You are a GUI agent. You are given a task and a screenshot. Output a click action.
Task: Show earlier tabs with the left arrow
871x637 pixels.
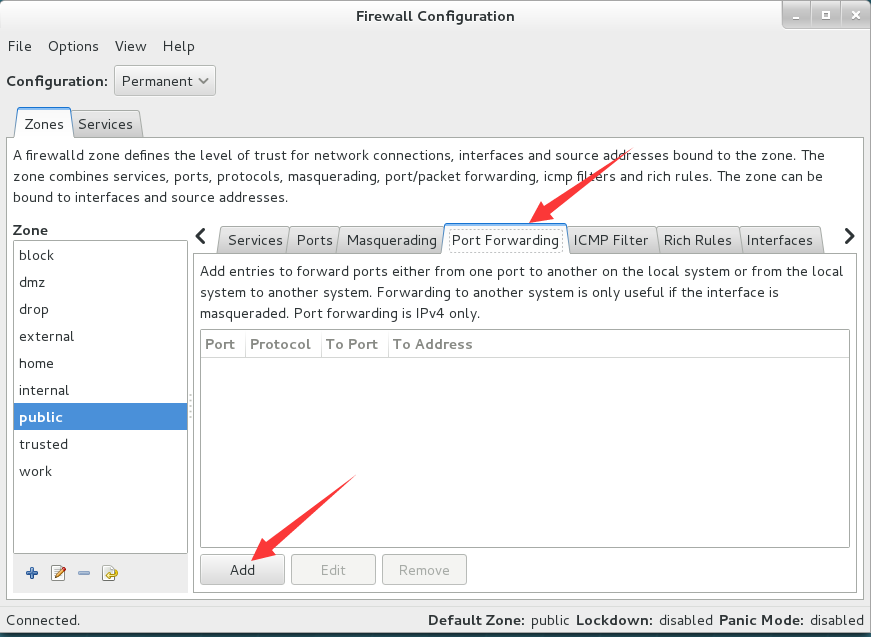click(x=201, y=236)
